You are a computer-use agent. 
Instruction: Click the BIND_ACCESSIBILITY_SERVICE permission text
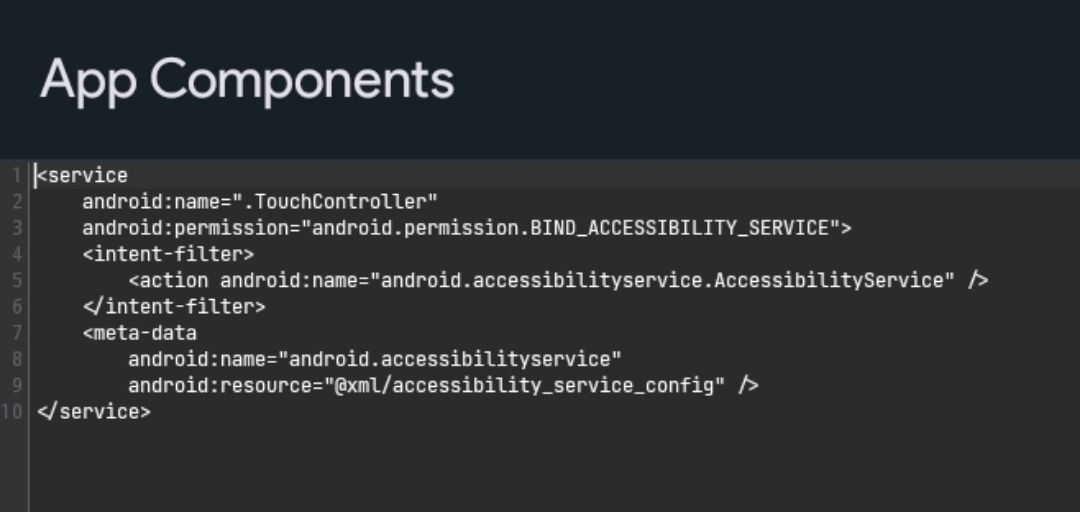(680, 228)
